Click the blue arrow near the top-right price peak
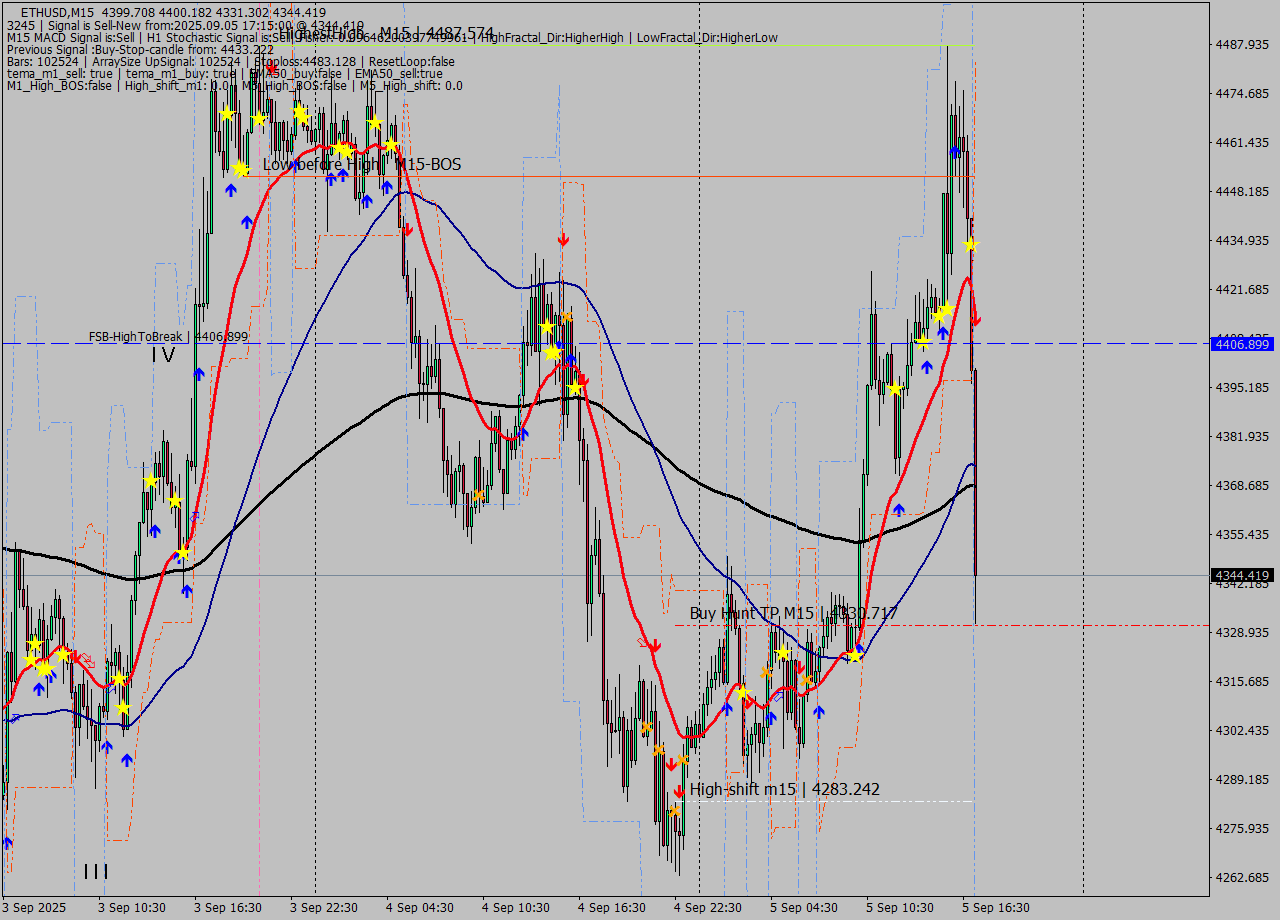Screen dimensions: 1280x920 [955, 152]
